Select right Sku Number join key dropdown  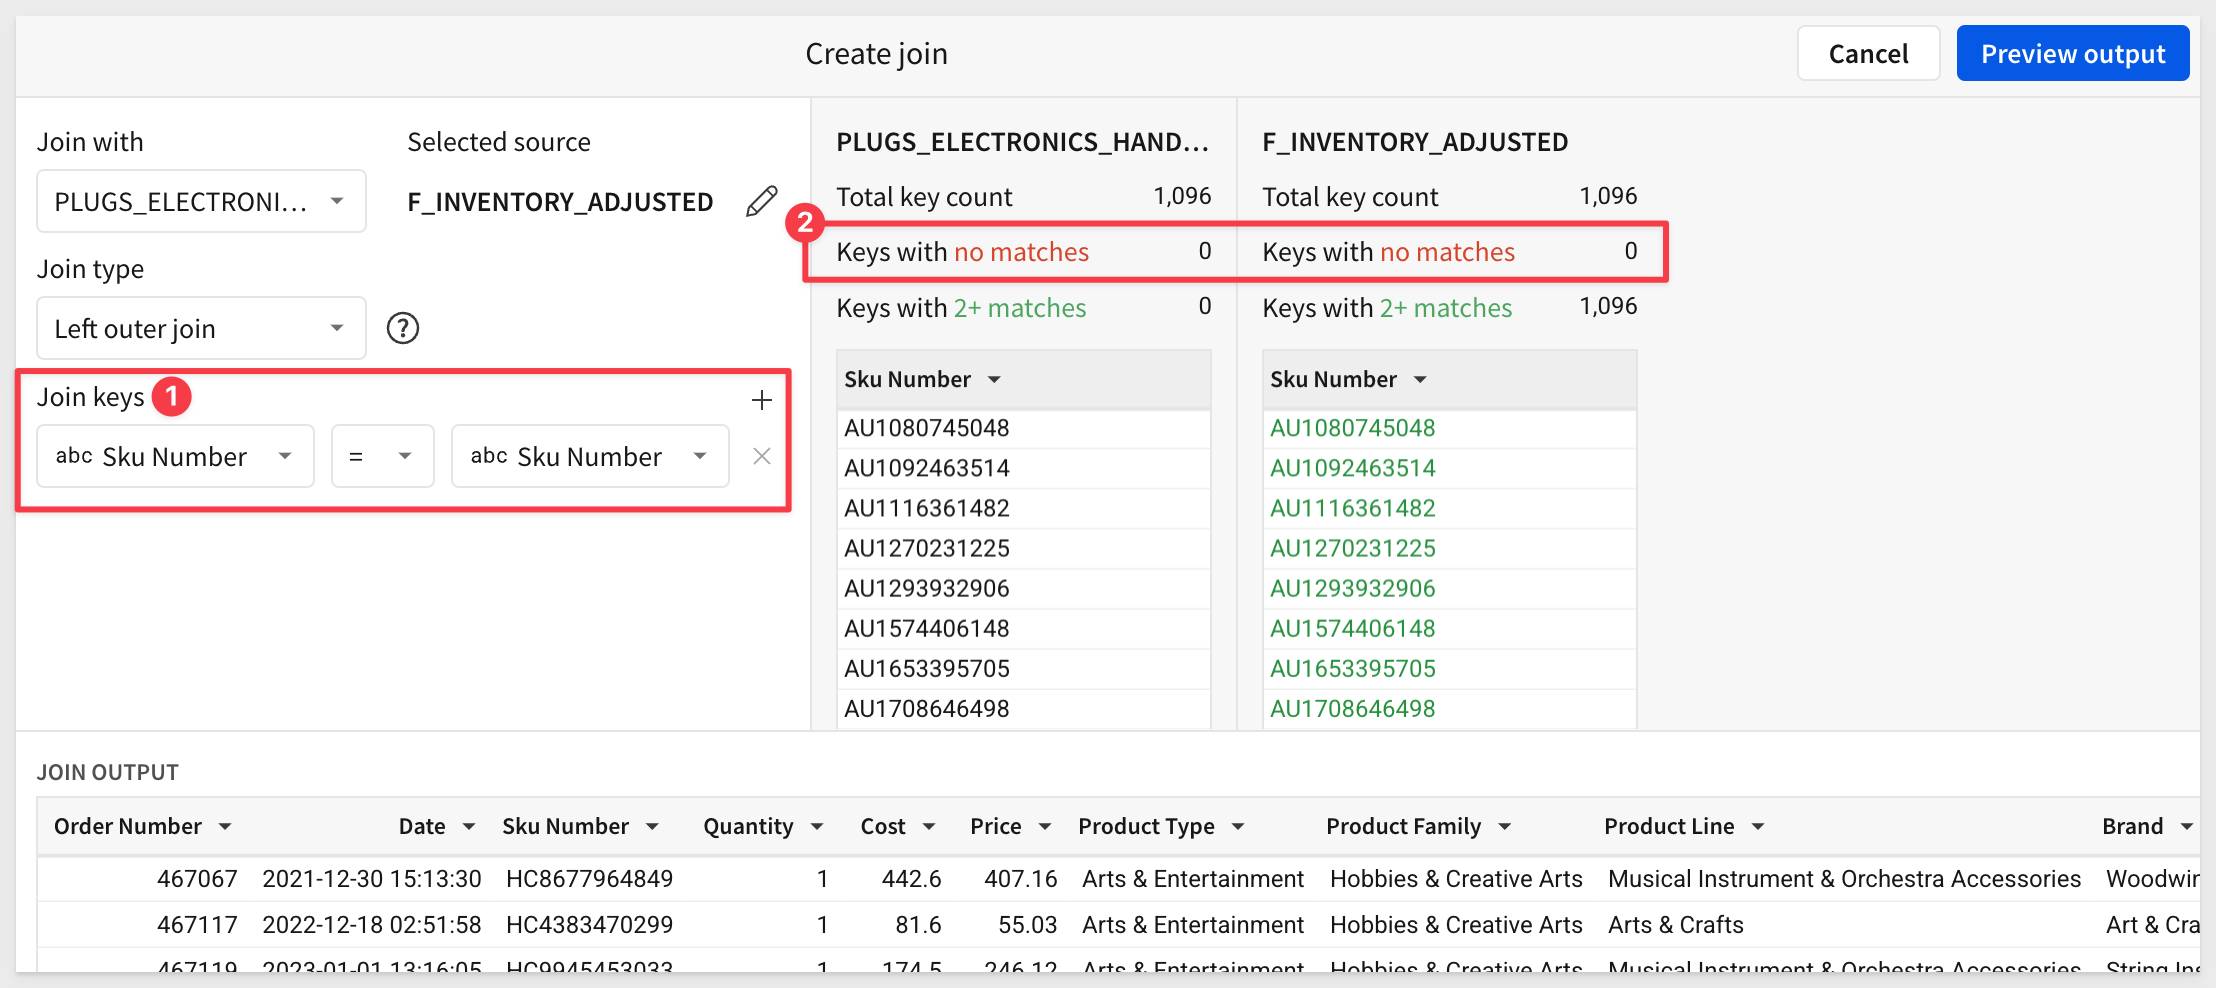tap(590, 456)
